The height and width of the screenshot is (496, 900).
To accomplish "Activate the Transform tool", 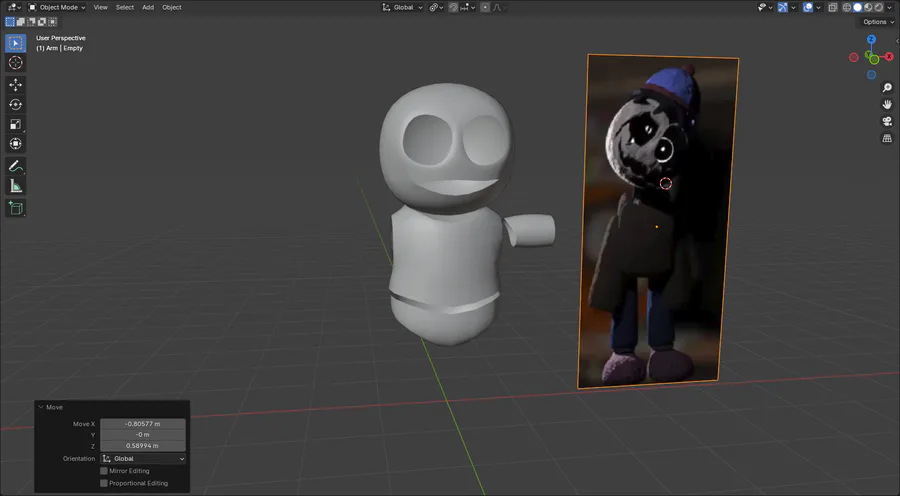I will click(x=15, y=144).
